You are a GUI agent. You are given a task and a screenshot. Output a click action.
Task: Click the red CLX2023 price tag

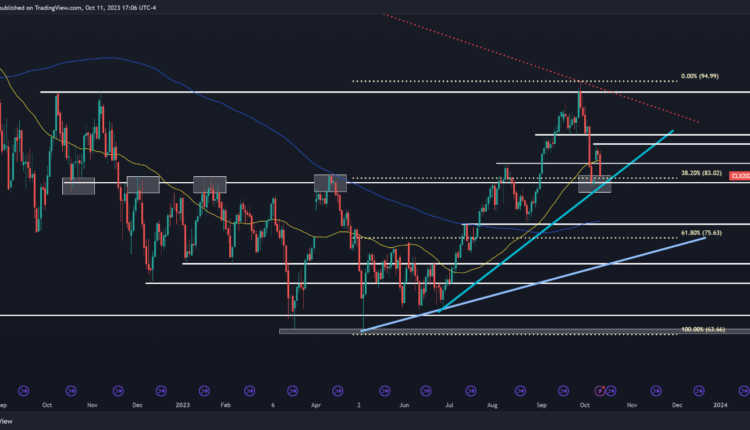point(740,176)
